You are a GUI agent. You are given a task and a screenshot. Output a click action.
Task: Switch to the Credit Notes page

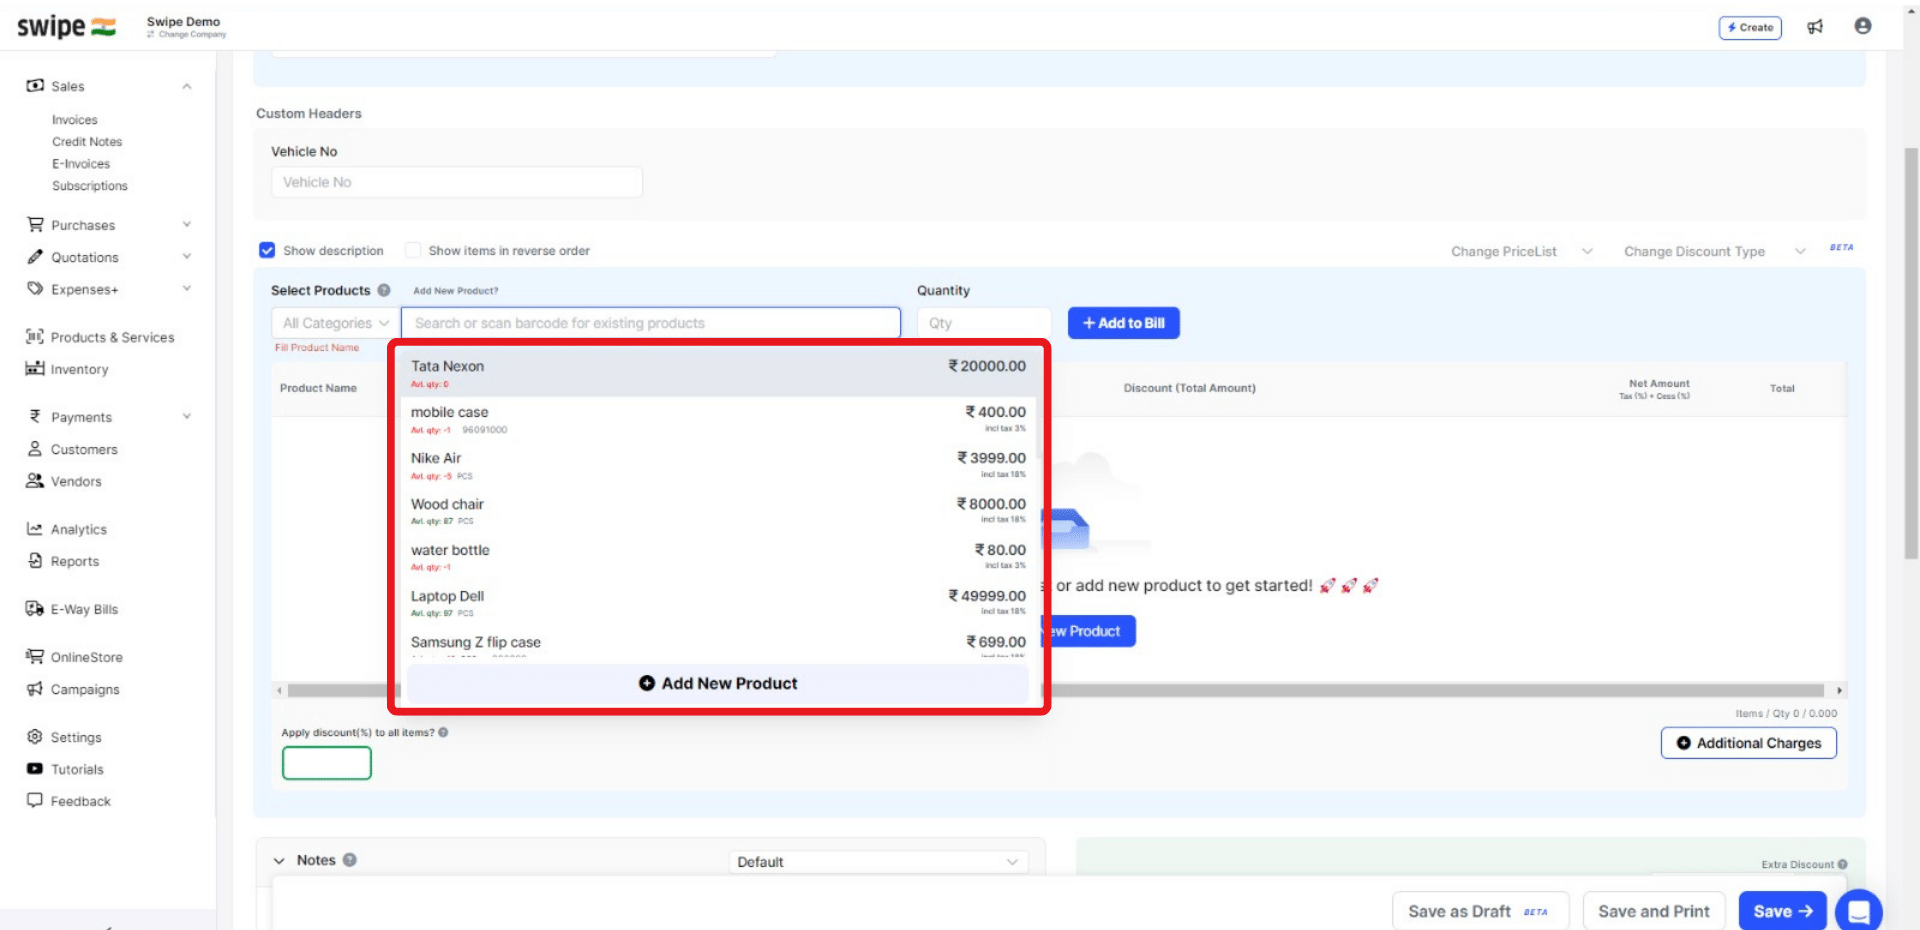tap(86, 141)
